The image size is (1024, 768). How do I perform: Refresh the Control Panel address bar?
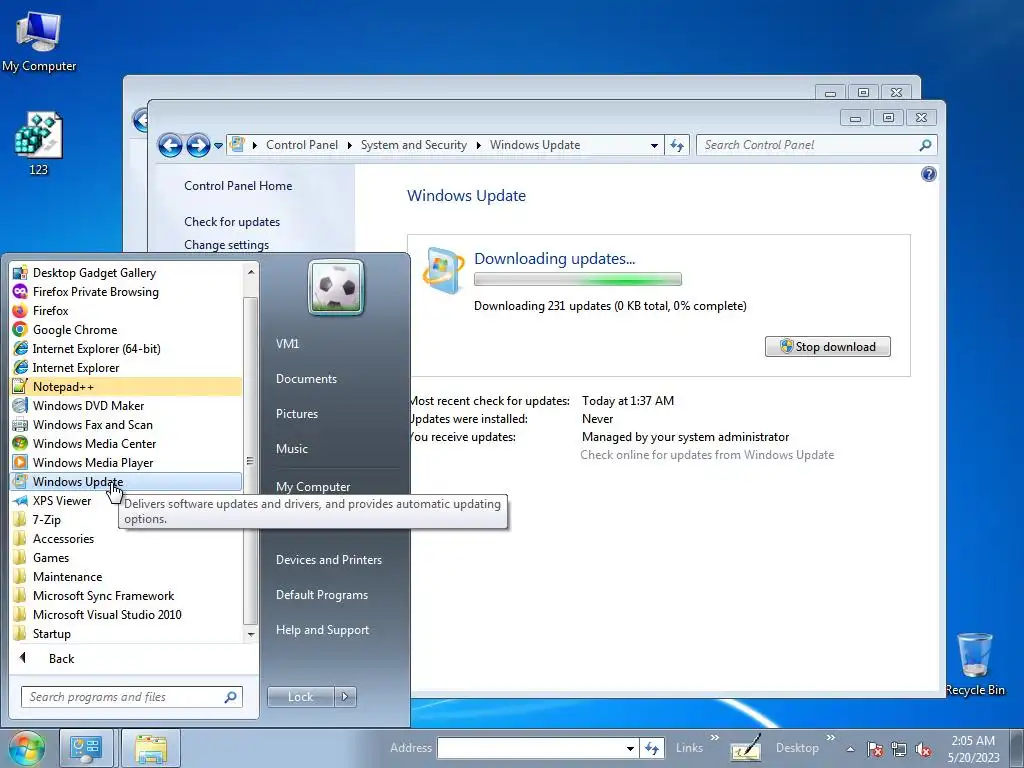(677, 145)
